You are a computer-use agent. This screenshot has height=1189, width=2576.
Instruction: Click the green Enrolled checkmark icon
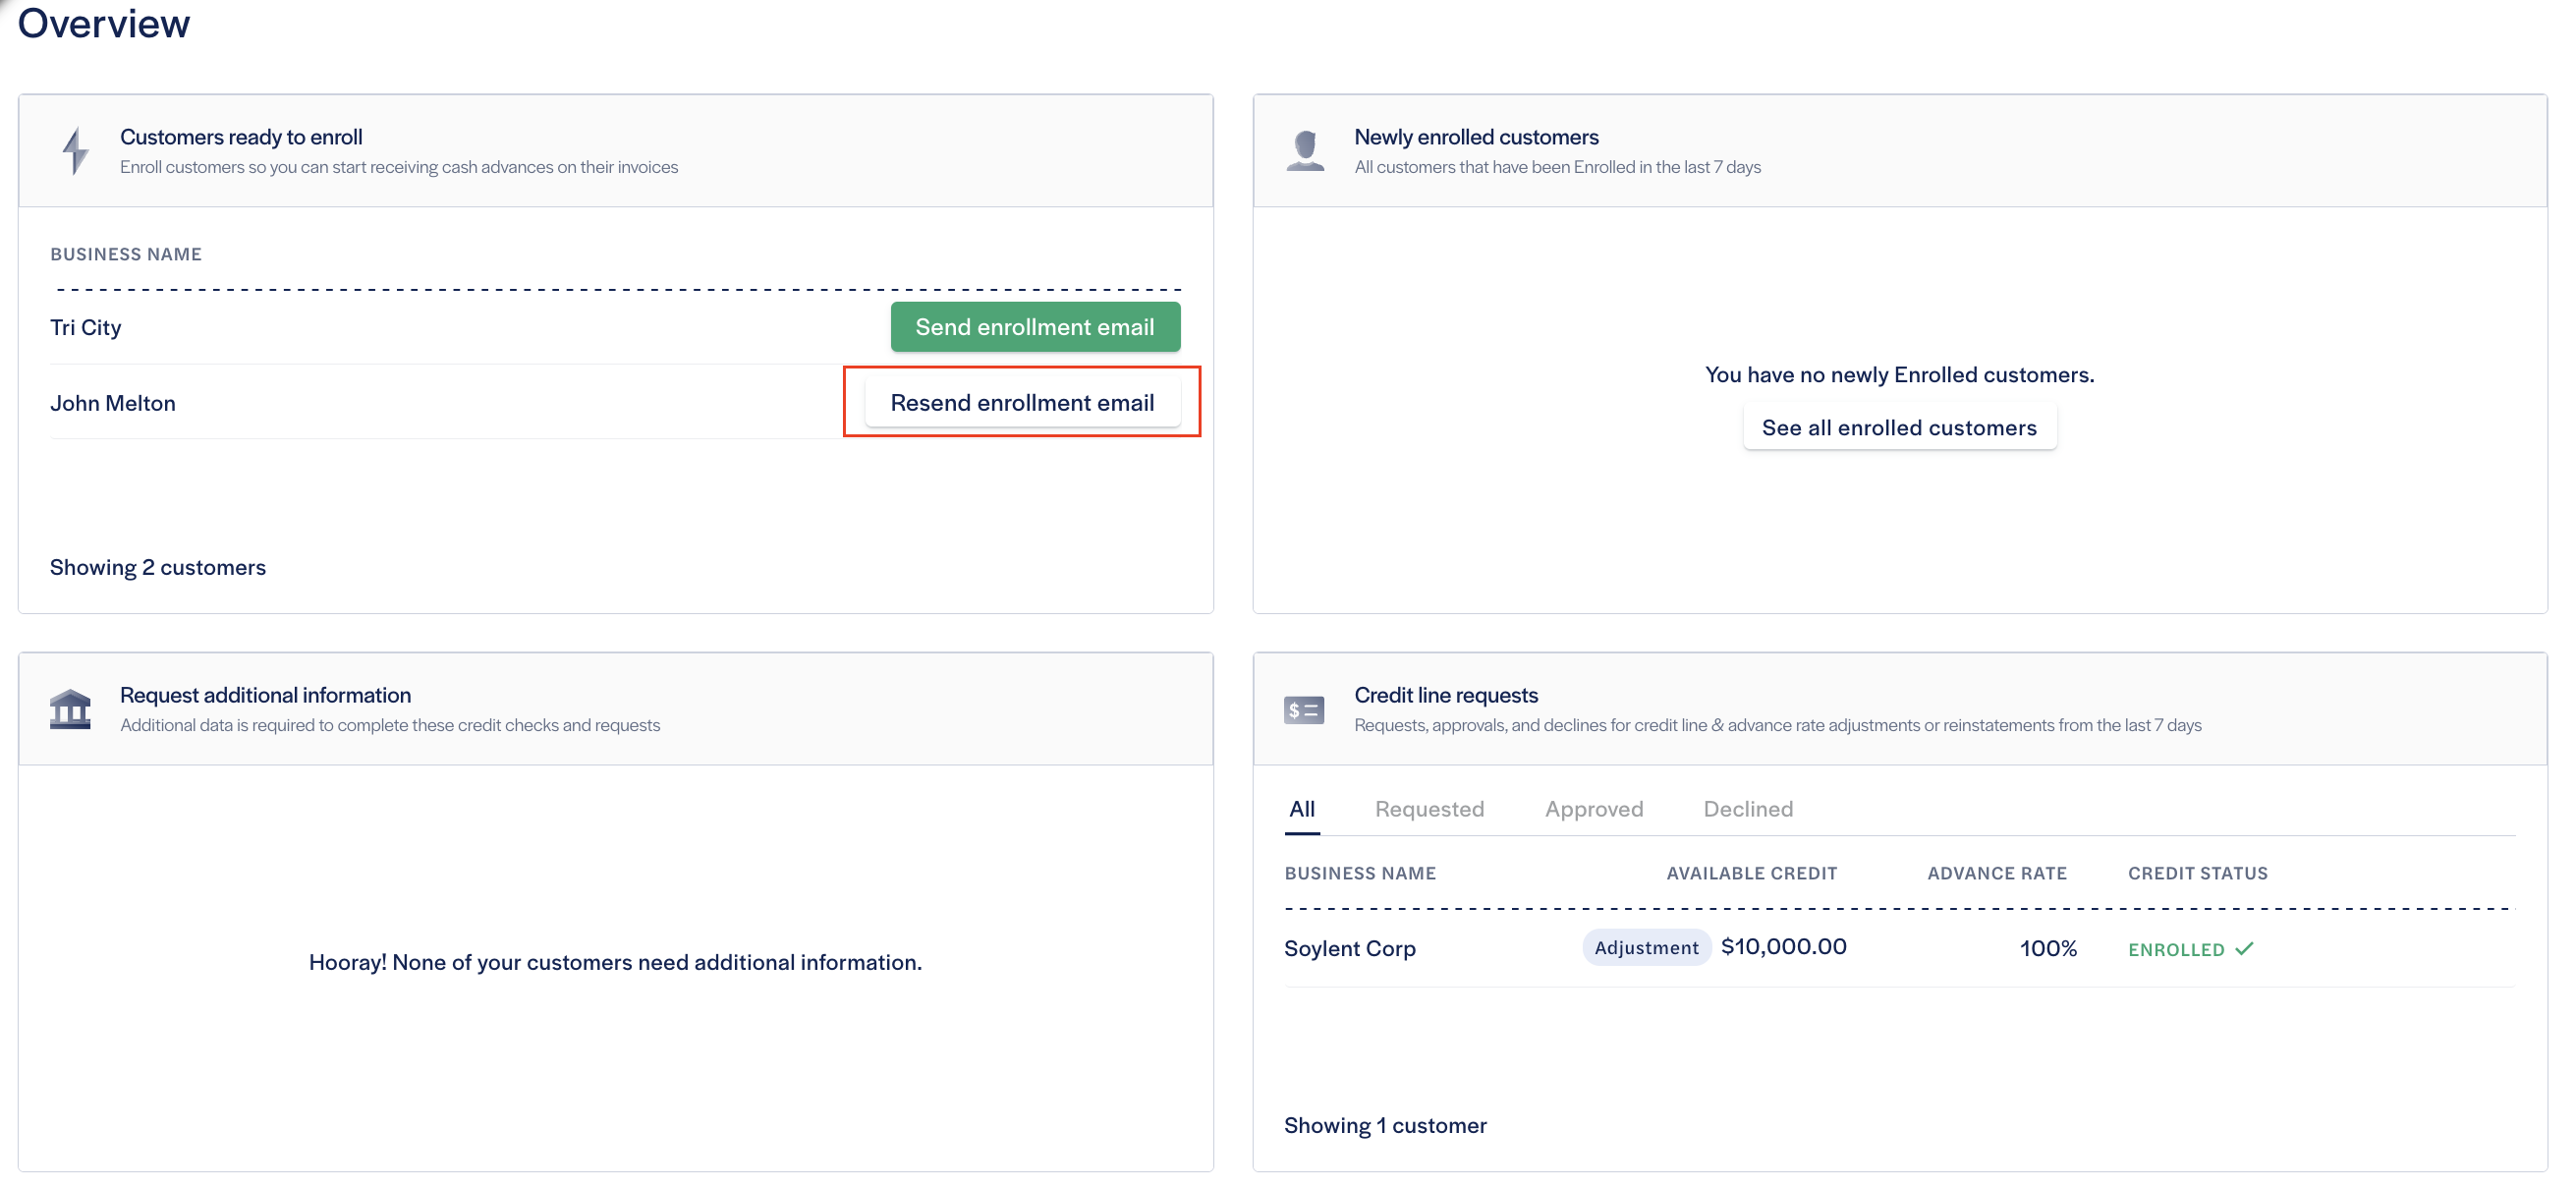2244,948
